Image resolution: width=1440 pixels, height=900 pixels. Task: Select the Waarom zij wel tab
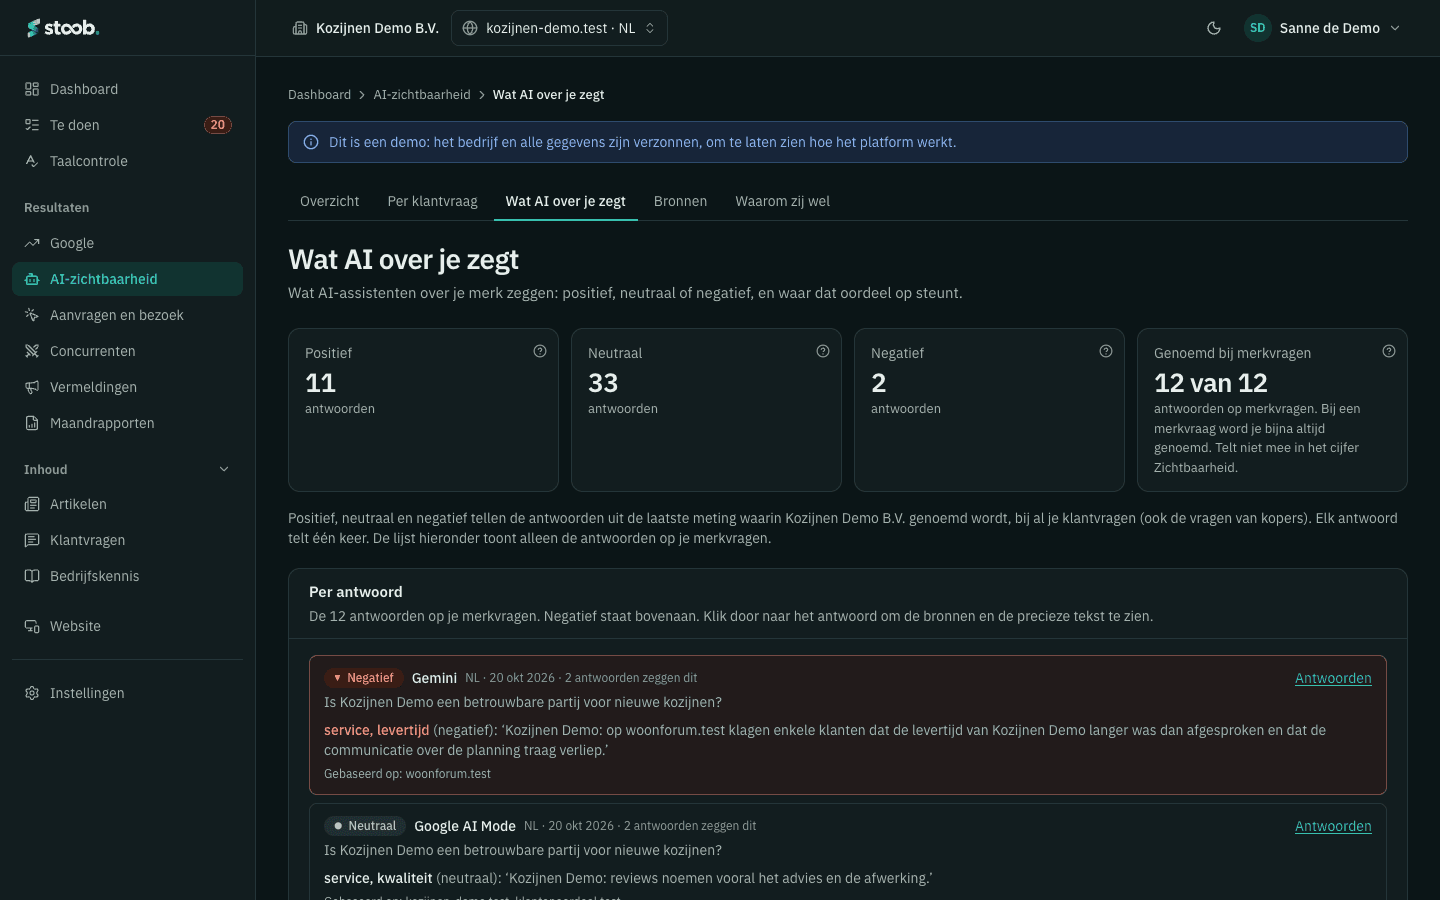coord(782,201)
